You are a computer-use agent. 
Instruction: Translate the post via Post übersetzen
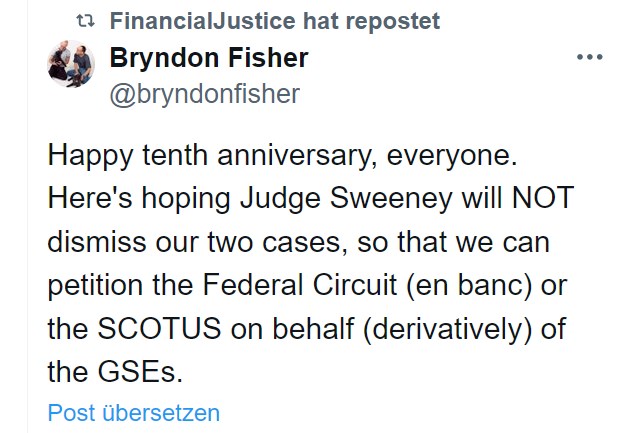(x=133, y=412)
